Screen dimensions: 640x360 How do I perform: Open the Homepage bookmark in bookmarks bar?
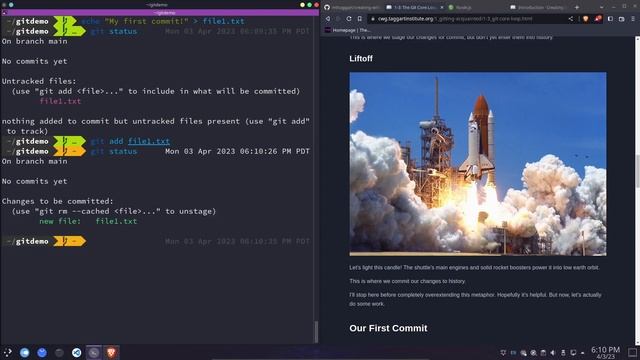tap(347, 30)
